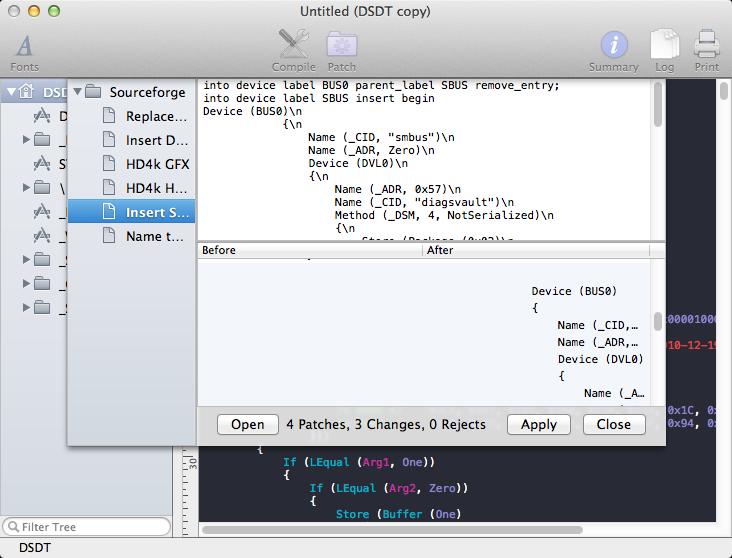Viewport: 732px width, 558px height.
Task: Click the DSDT status bar label
Action: tap(35, 548)
